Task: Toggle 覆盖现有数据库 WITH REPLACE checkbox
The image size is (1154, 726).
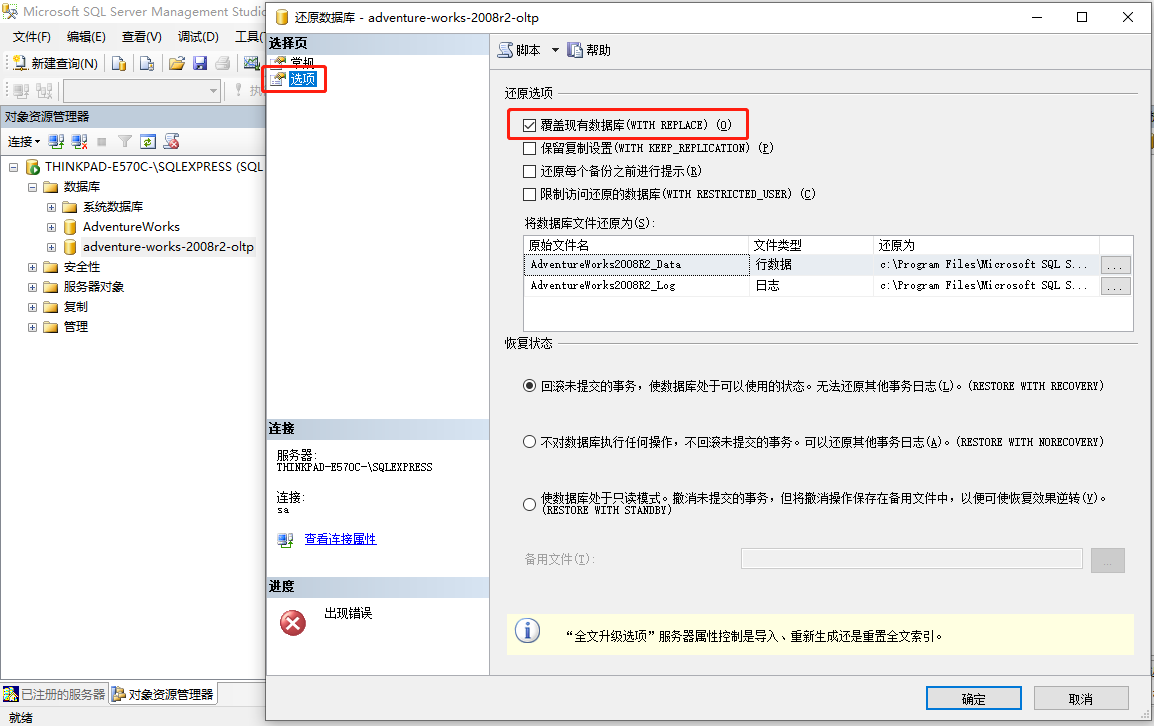Action: pyautogui.click(x=529, y=125)
